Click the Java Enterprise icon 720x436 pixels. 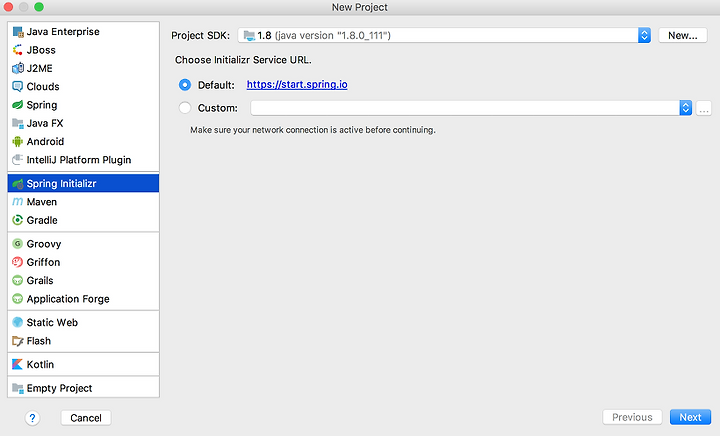18,32
